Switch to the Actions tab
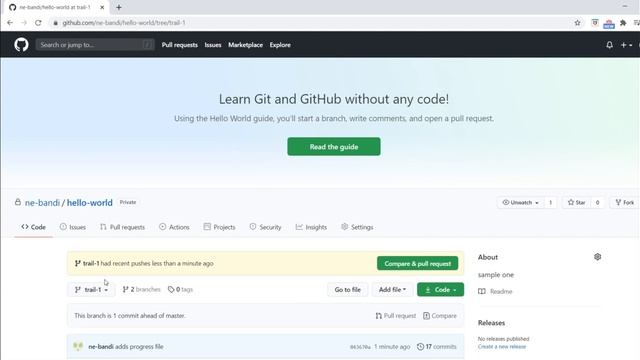 [x=174, y=227]
